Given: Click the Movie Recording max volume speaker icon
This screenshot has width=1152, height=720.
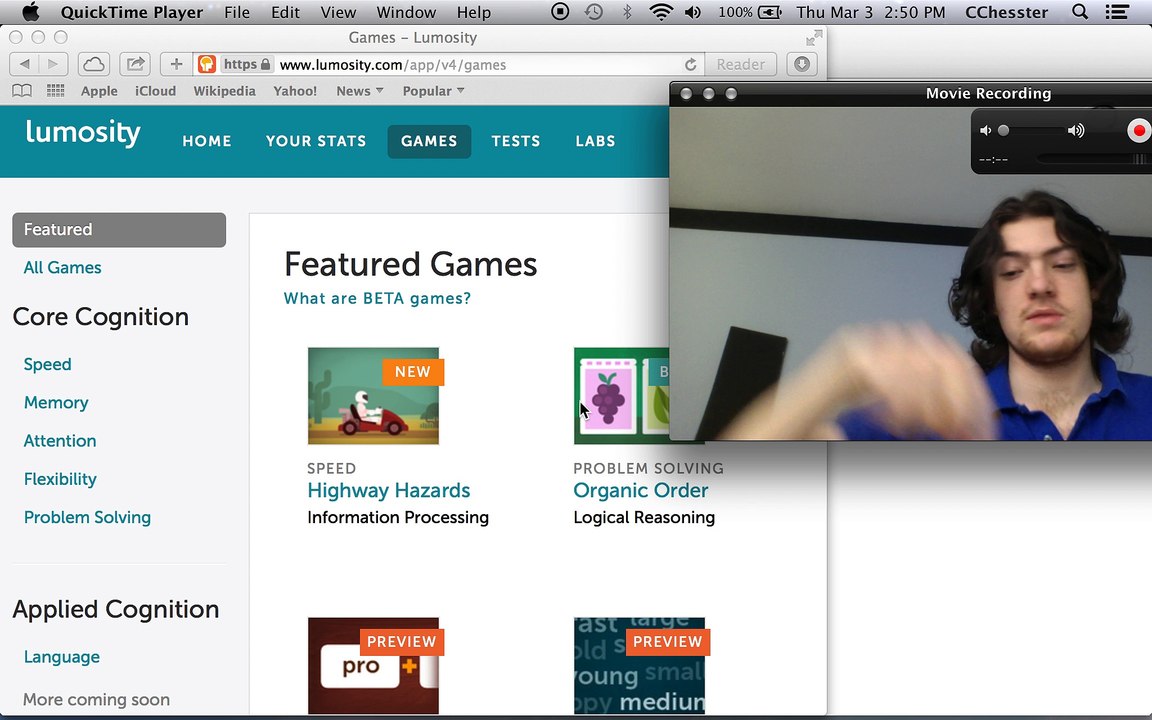Looking at the screenshot, I should tap(1076, 131).
